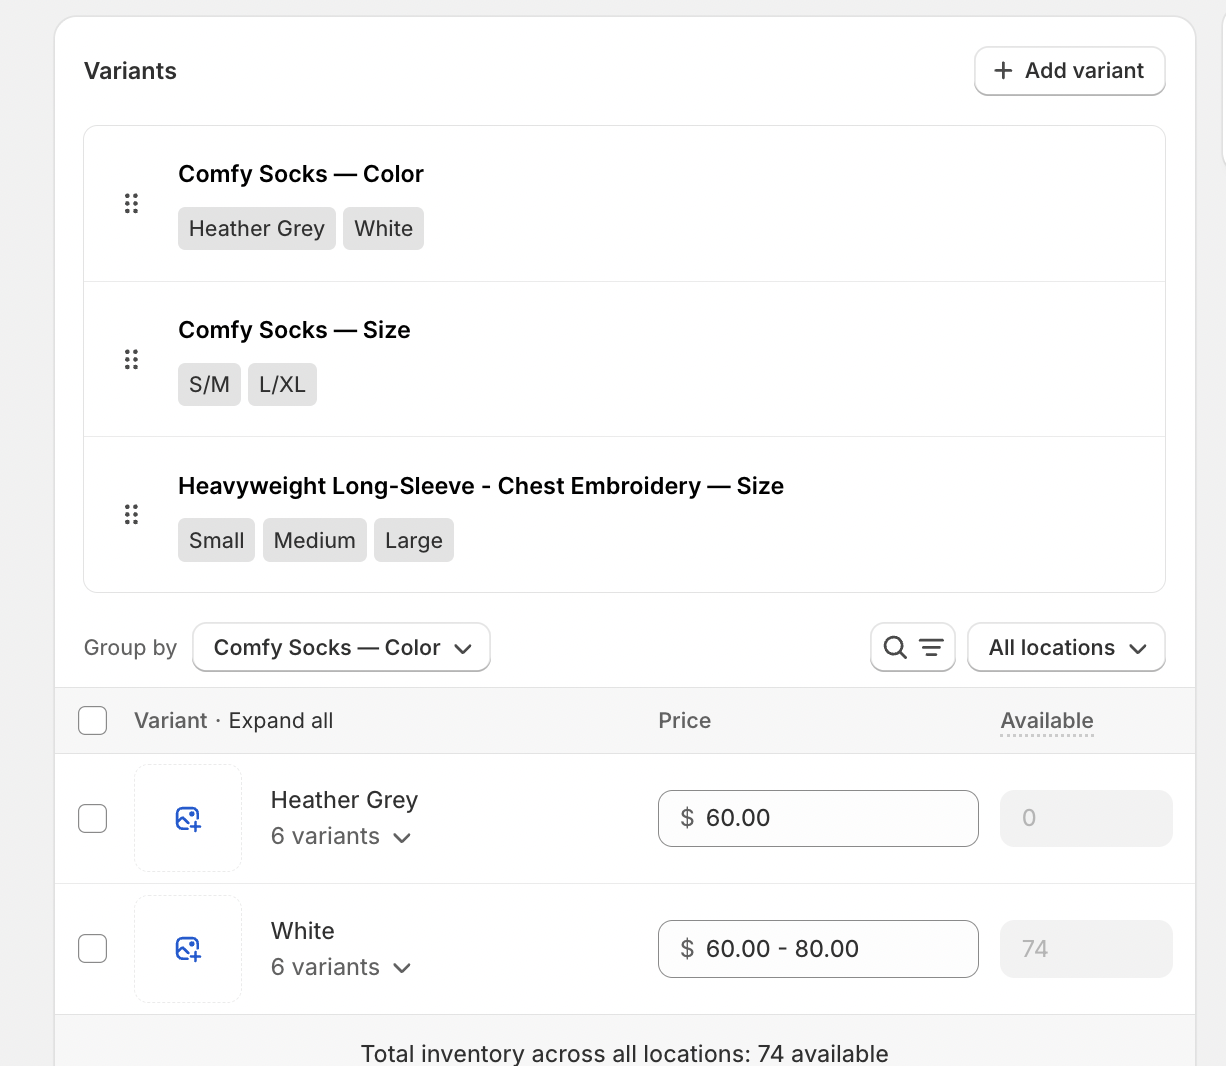1226x1066 pixels.
Task: Open the Group by Comfy Socks Color dropdown
Action: click(341, 648)
